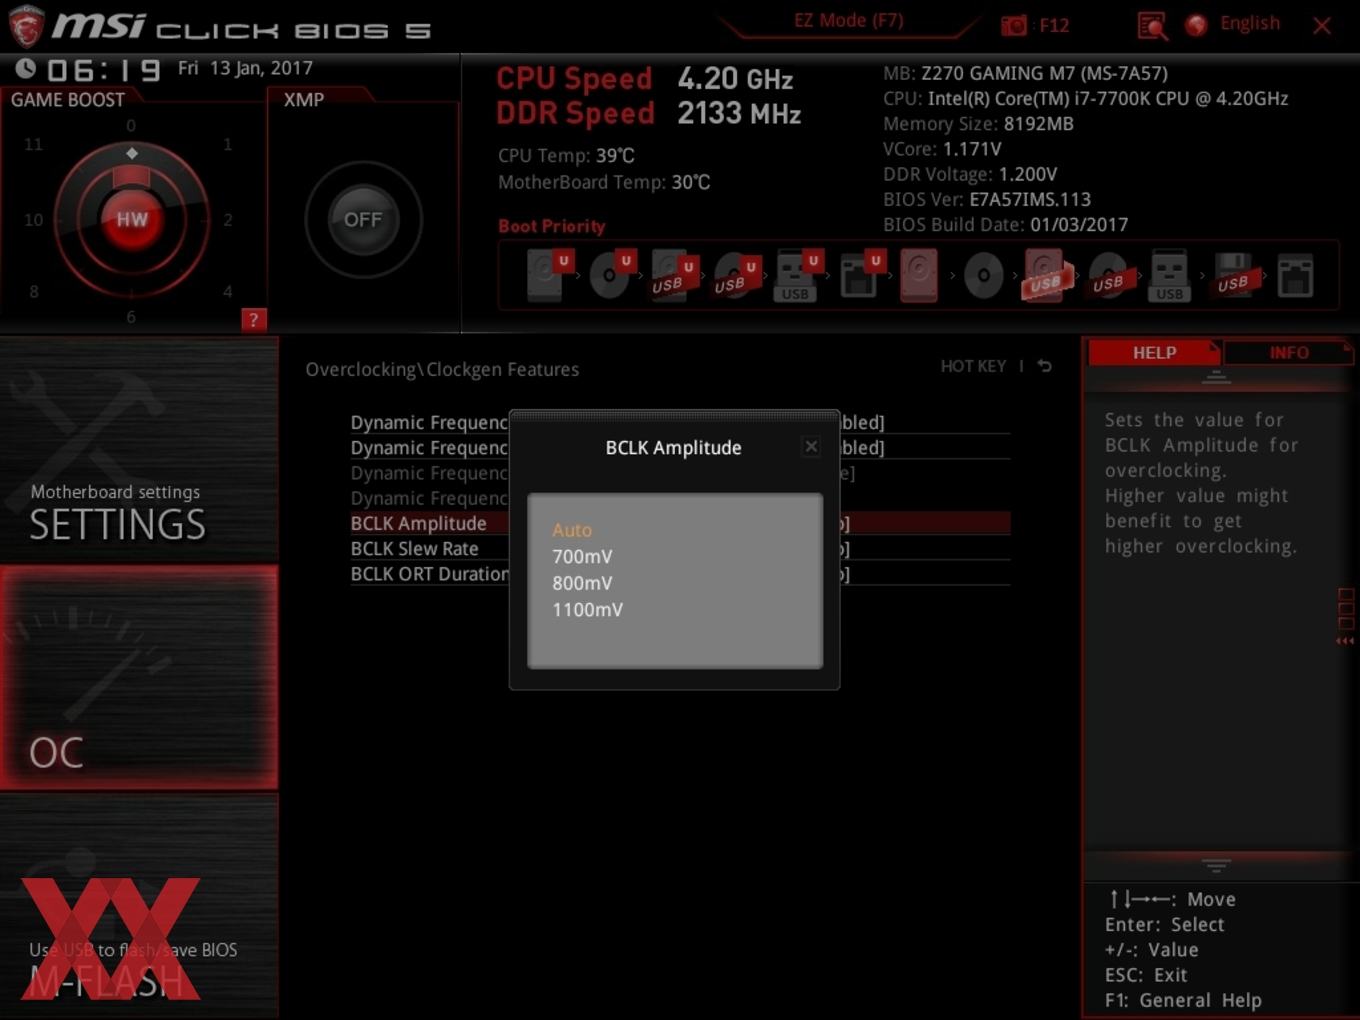This screenshot has width=1360, height=1020.
Task: Open the M-FLASH section
Action: click(139, 906)
